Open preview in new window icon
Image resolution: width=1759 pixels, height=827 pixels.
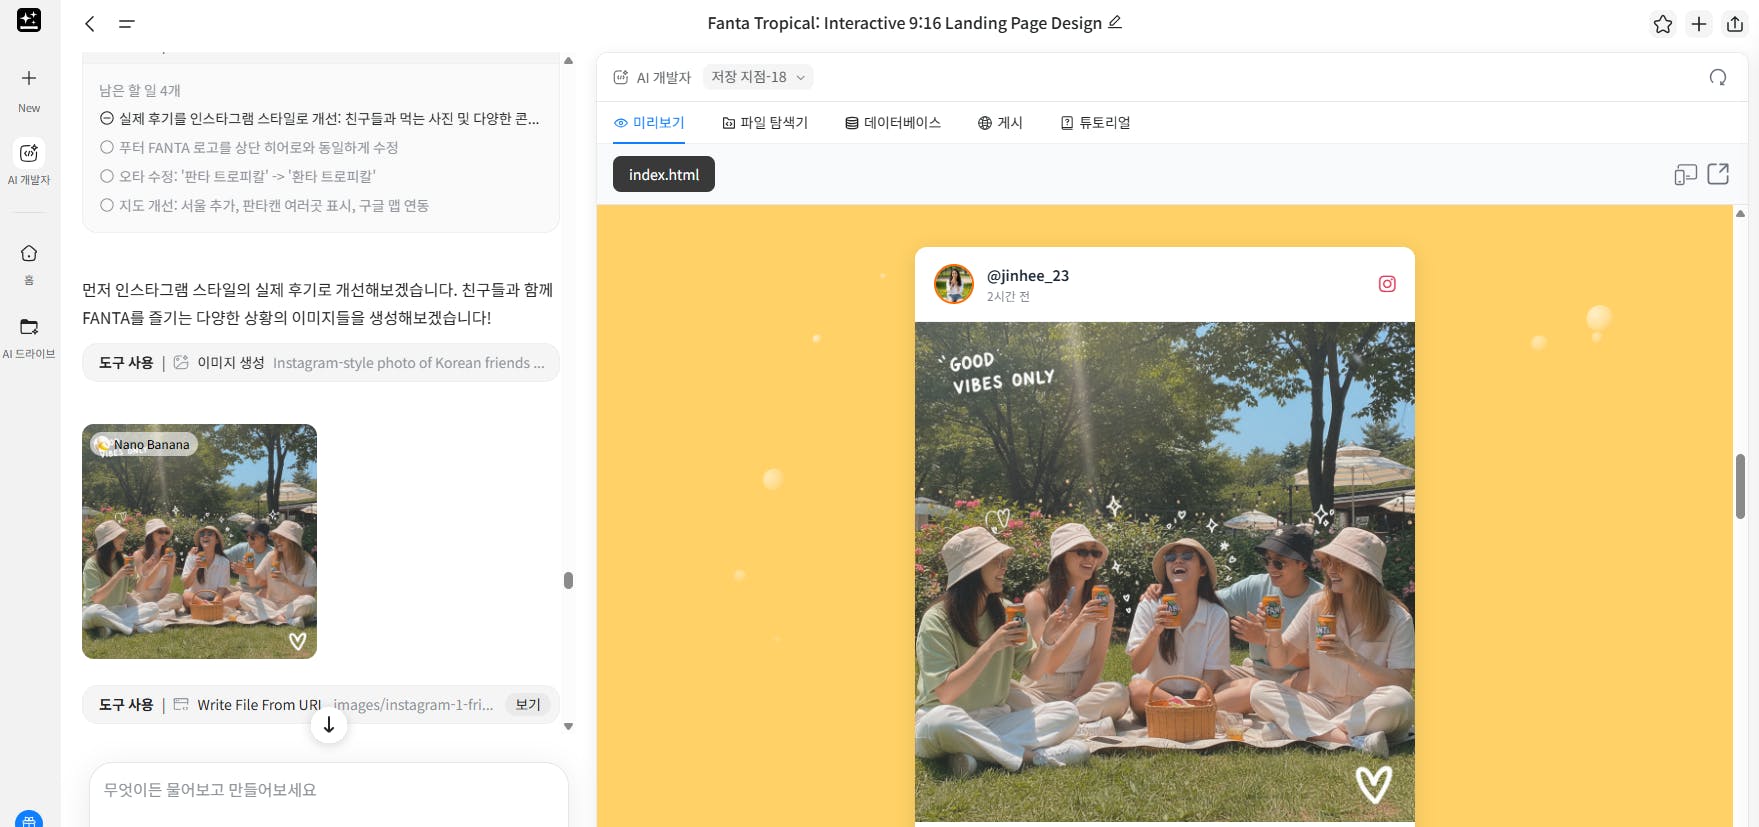(x=1718, y=174)
